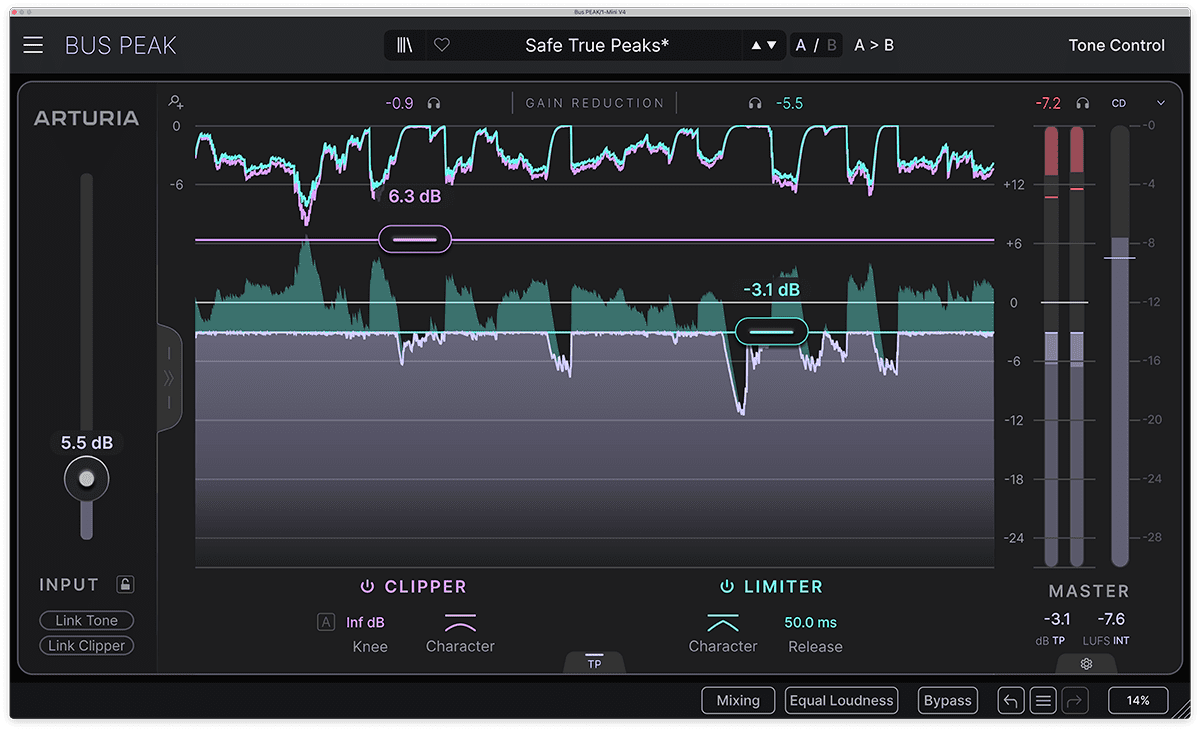The height and width of the screenshot is (730, 1200).
Task: Click the Input gain slider knob
Action: (87, 479)
